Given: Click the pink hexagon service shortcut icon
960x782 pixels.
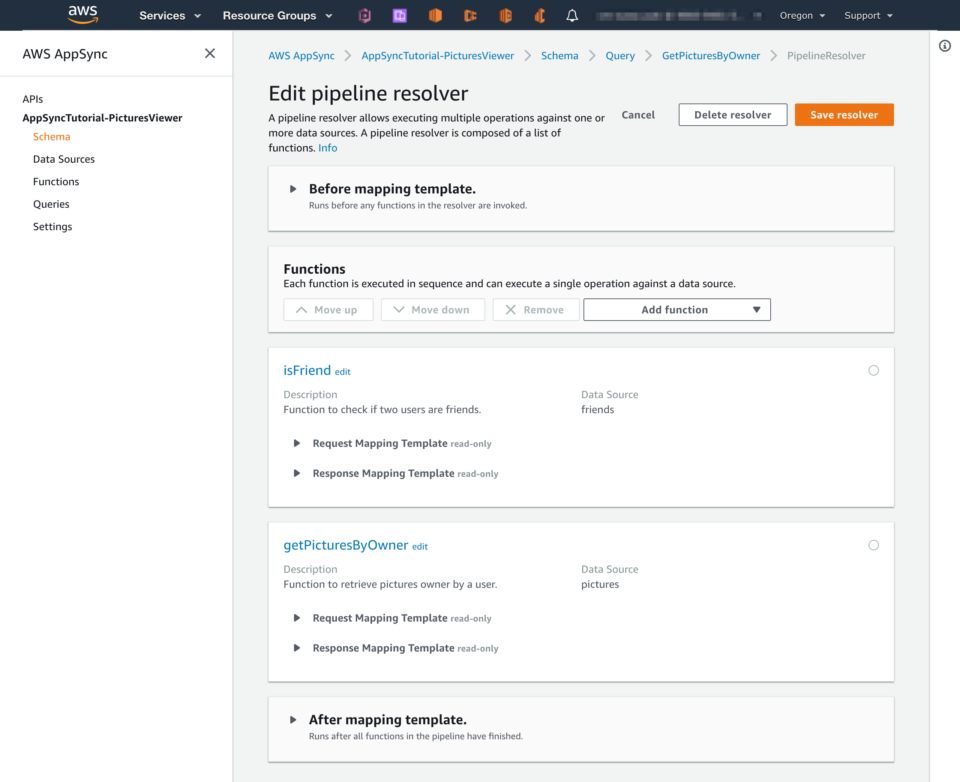Looking at the screenshot, I should tap(364, 16).
